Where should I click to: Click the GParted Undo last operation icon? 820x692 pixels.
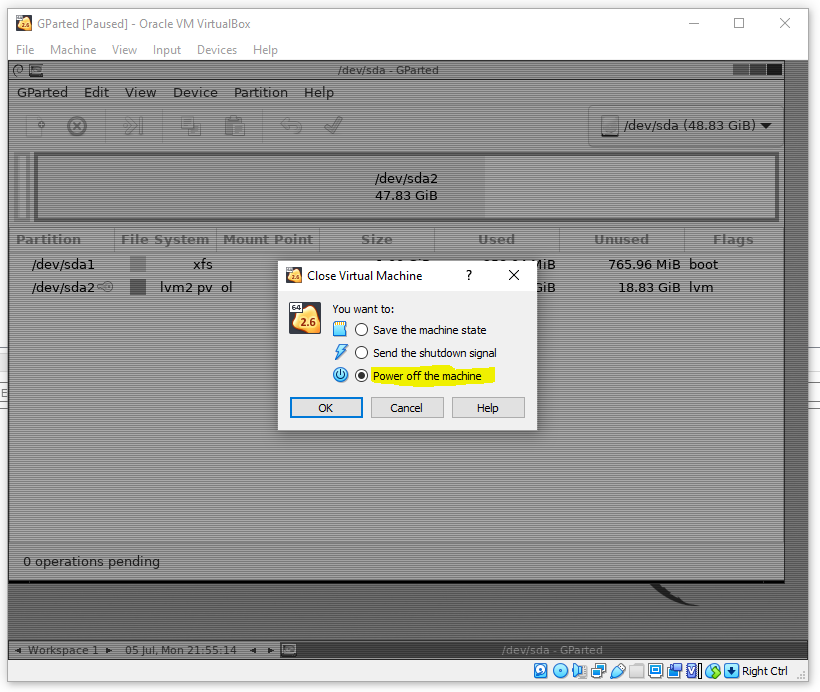tap(291, 126)
